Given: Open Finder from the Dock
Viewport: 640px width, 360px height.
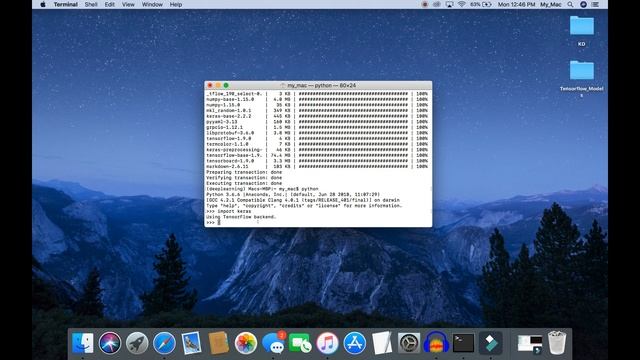Looking at the screenshot, I should click(82, 342).
